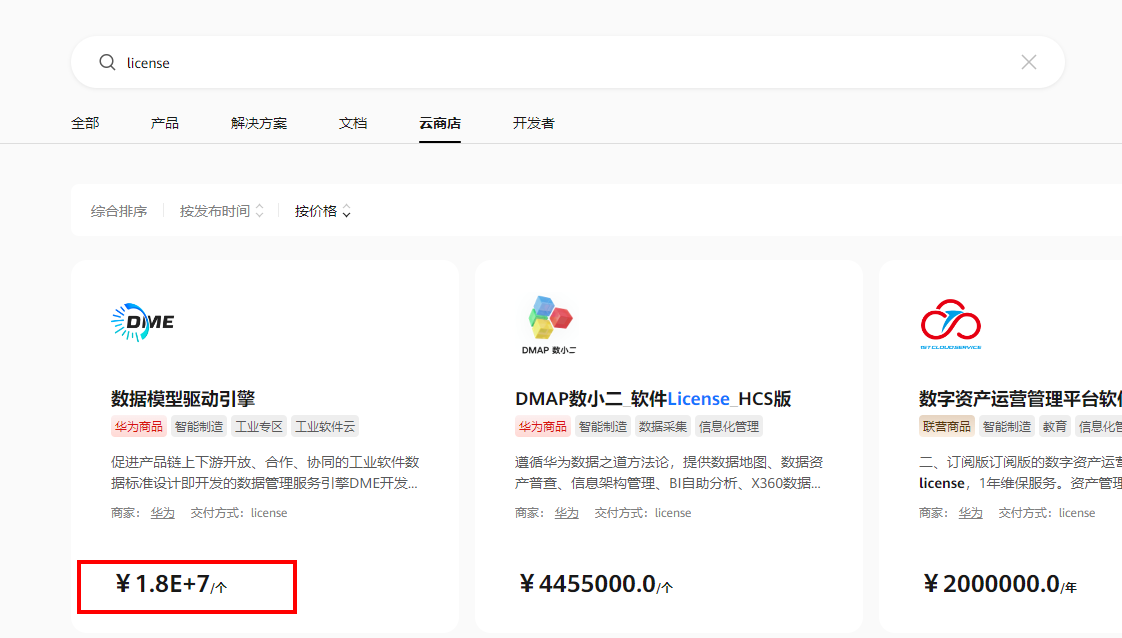Image resolution: width=1122 pixels, height=638 pixels.
Task: Open the DMAP 数小二 cube logo
Action: 549,325
